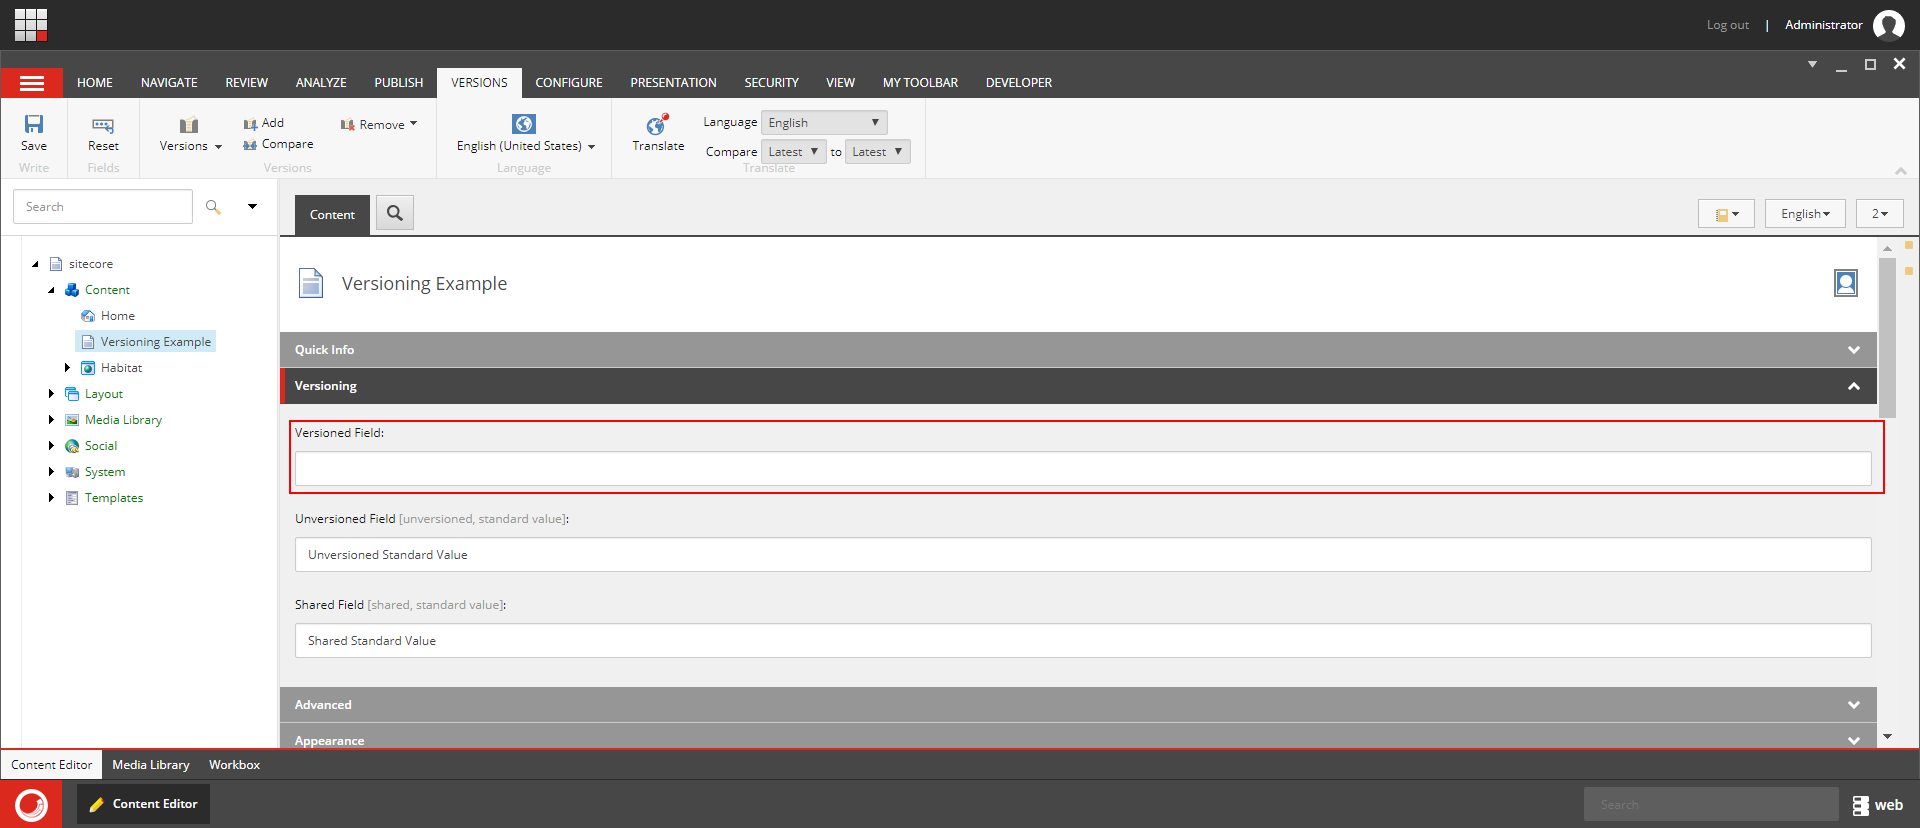Click Compare versions button
Screen dimensions: 1920x828
(x=278, y=144)
